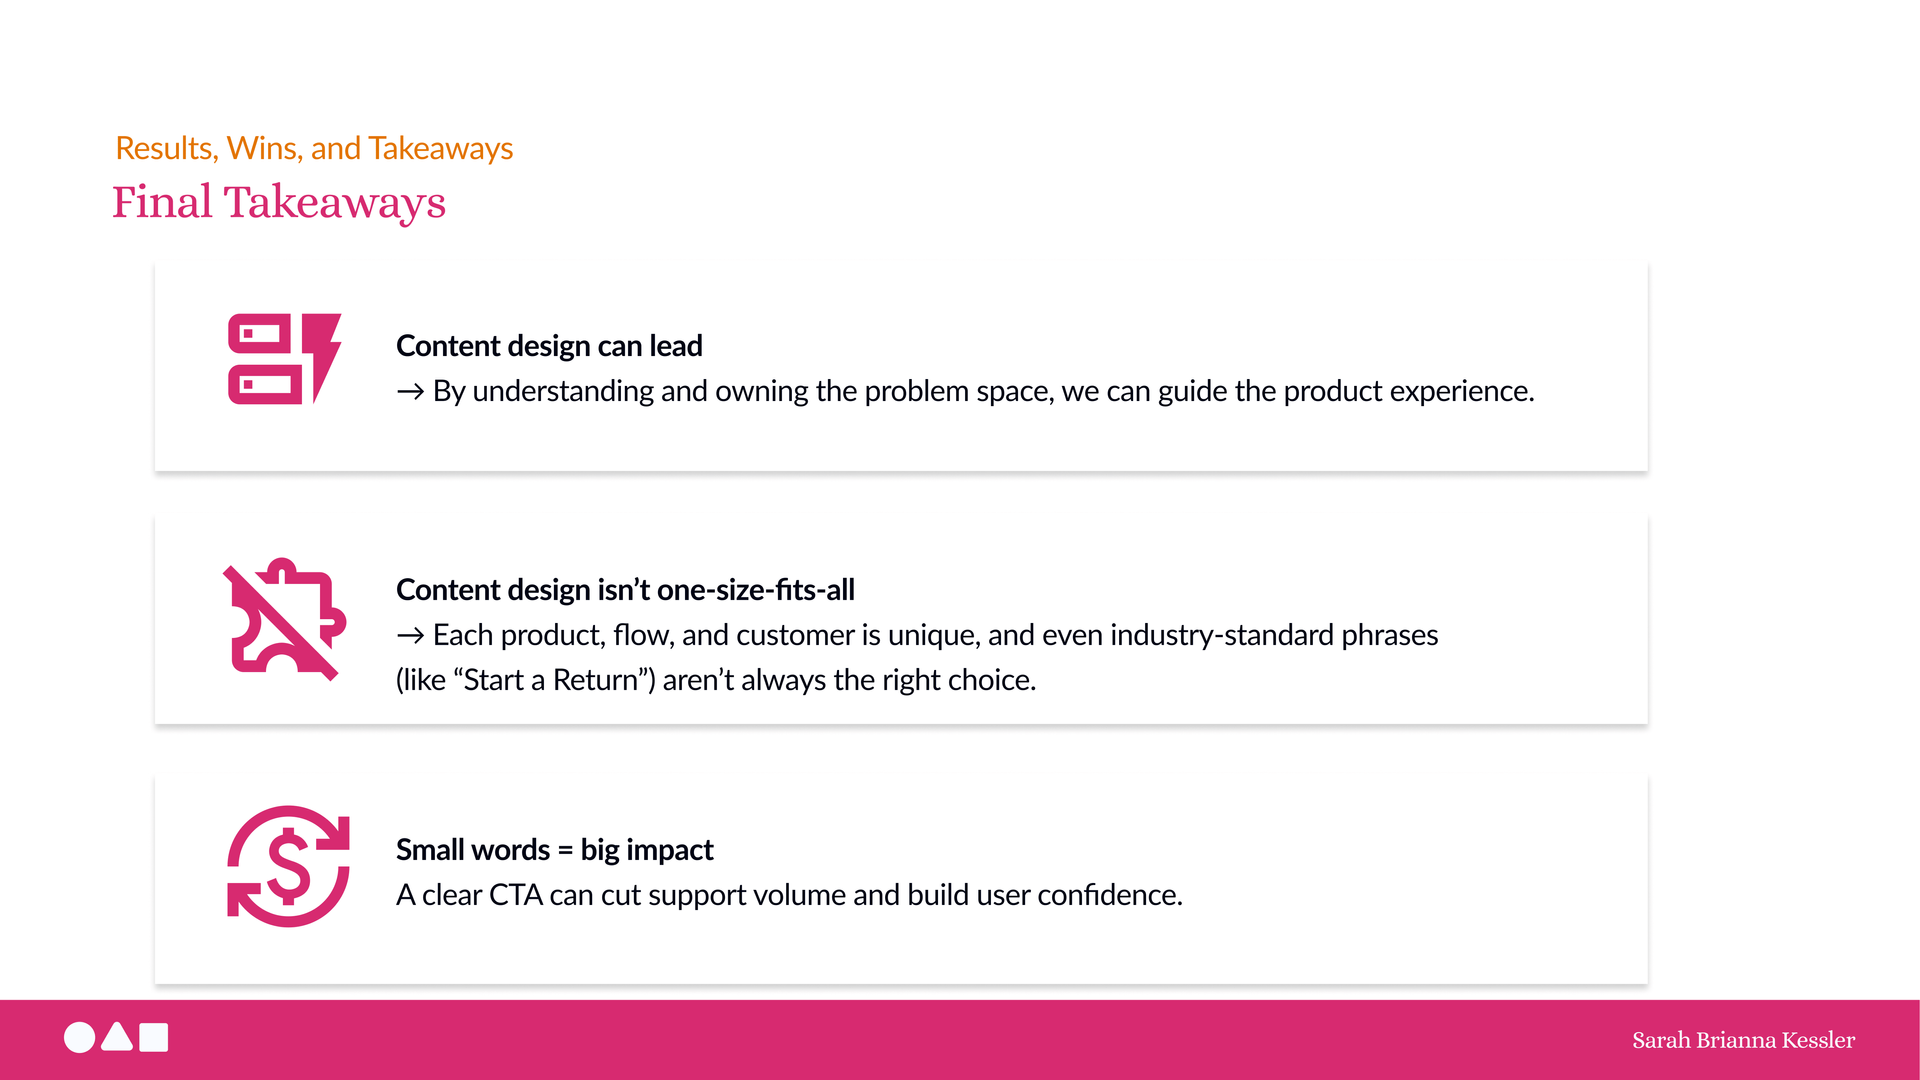Click the "Start a Return" phrase line

click(x=716, y=680)
